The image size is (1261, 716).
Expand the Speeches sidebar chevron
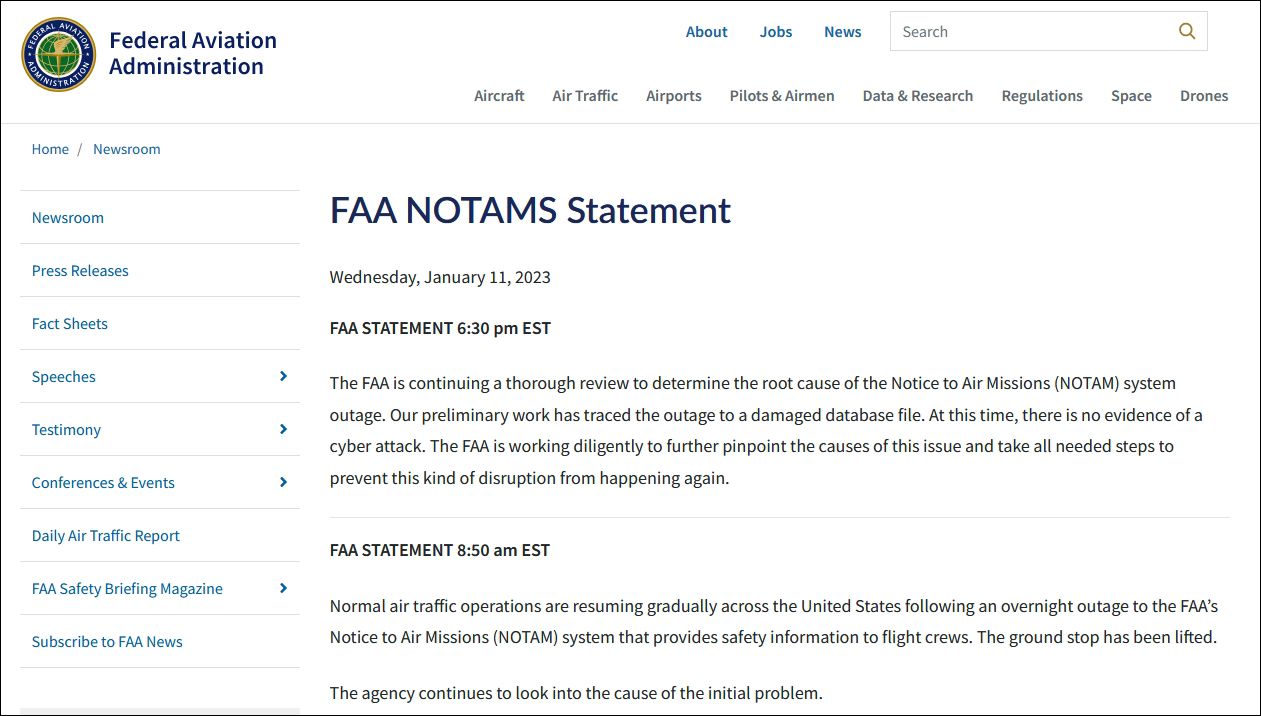(x=283, y=376)
